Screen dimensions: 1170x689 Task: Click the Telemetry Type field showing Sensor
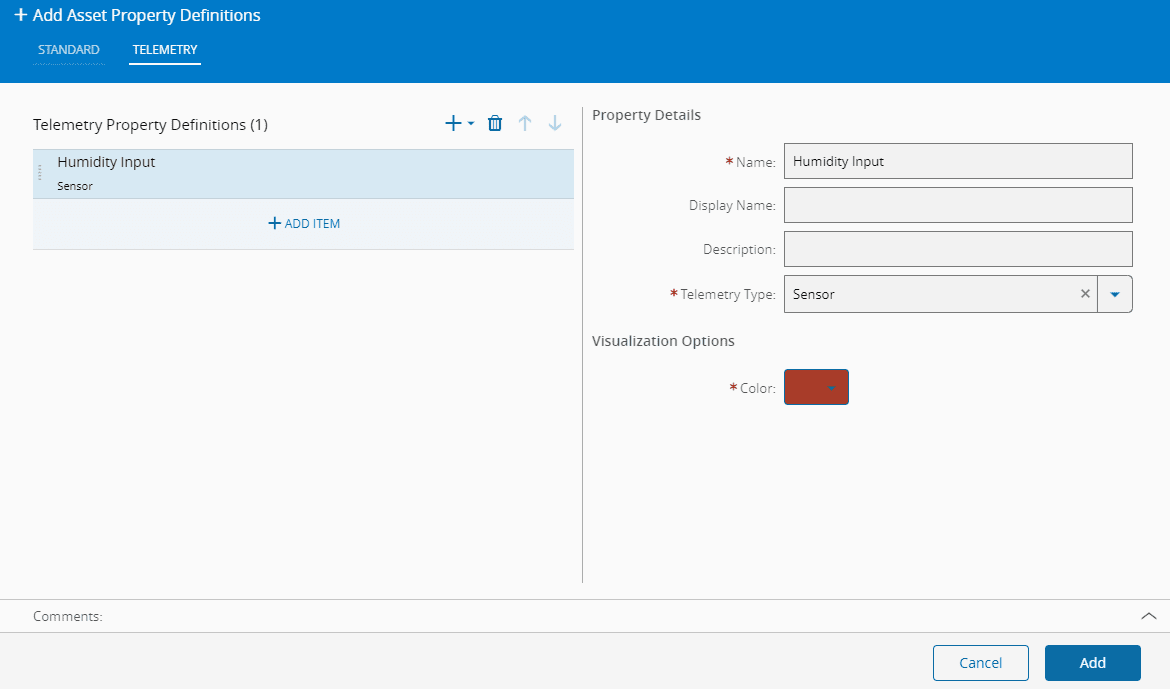point(930,294)
